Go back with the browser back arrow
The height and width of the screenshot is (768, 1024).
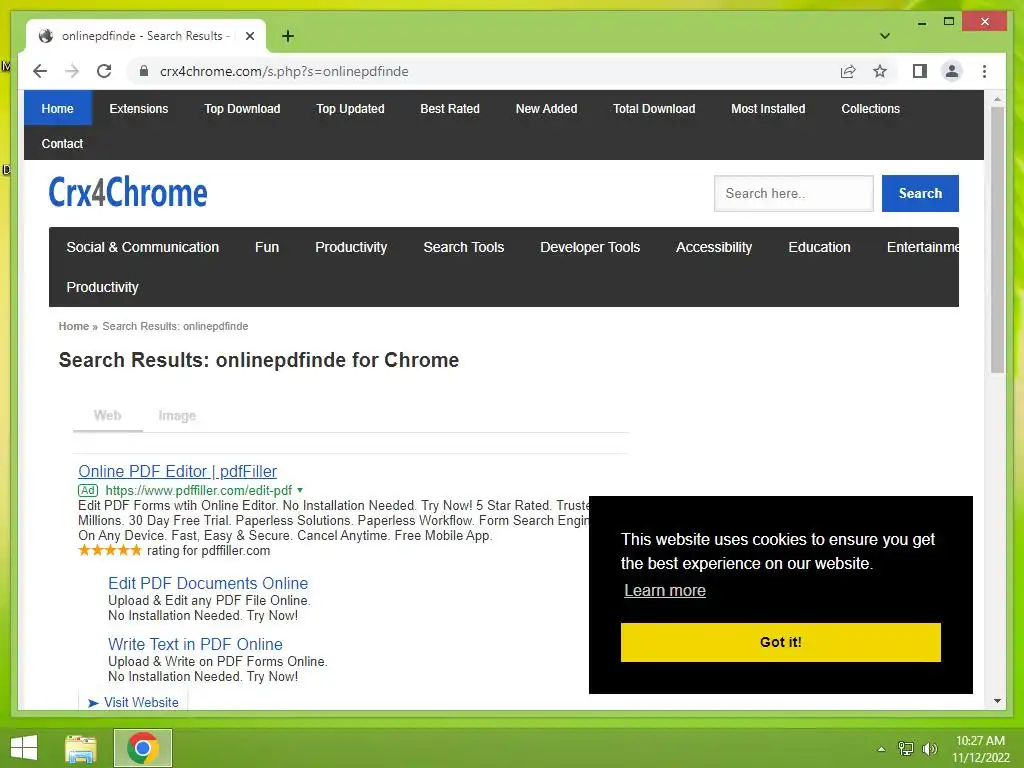pyautogui.click(x=40, y=71)
